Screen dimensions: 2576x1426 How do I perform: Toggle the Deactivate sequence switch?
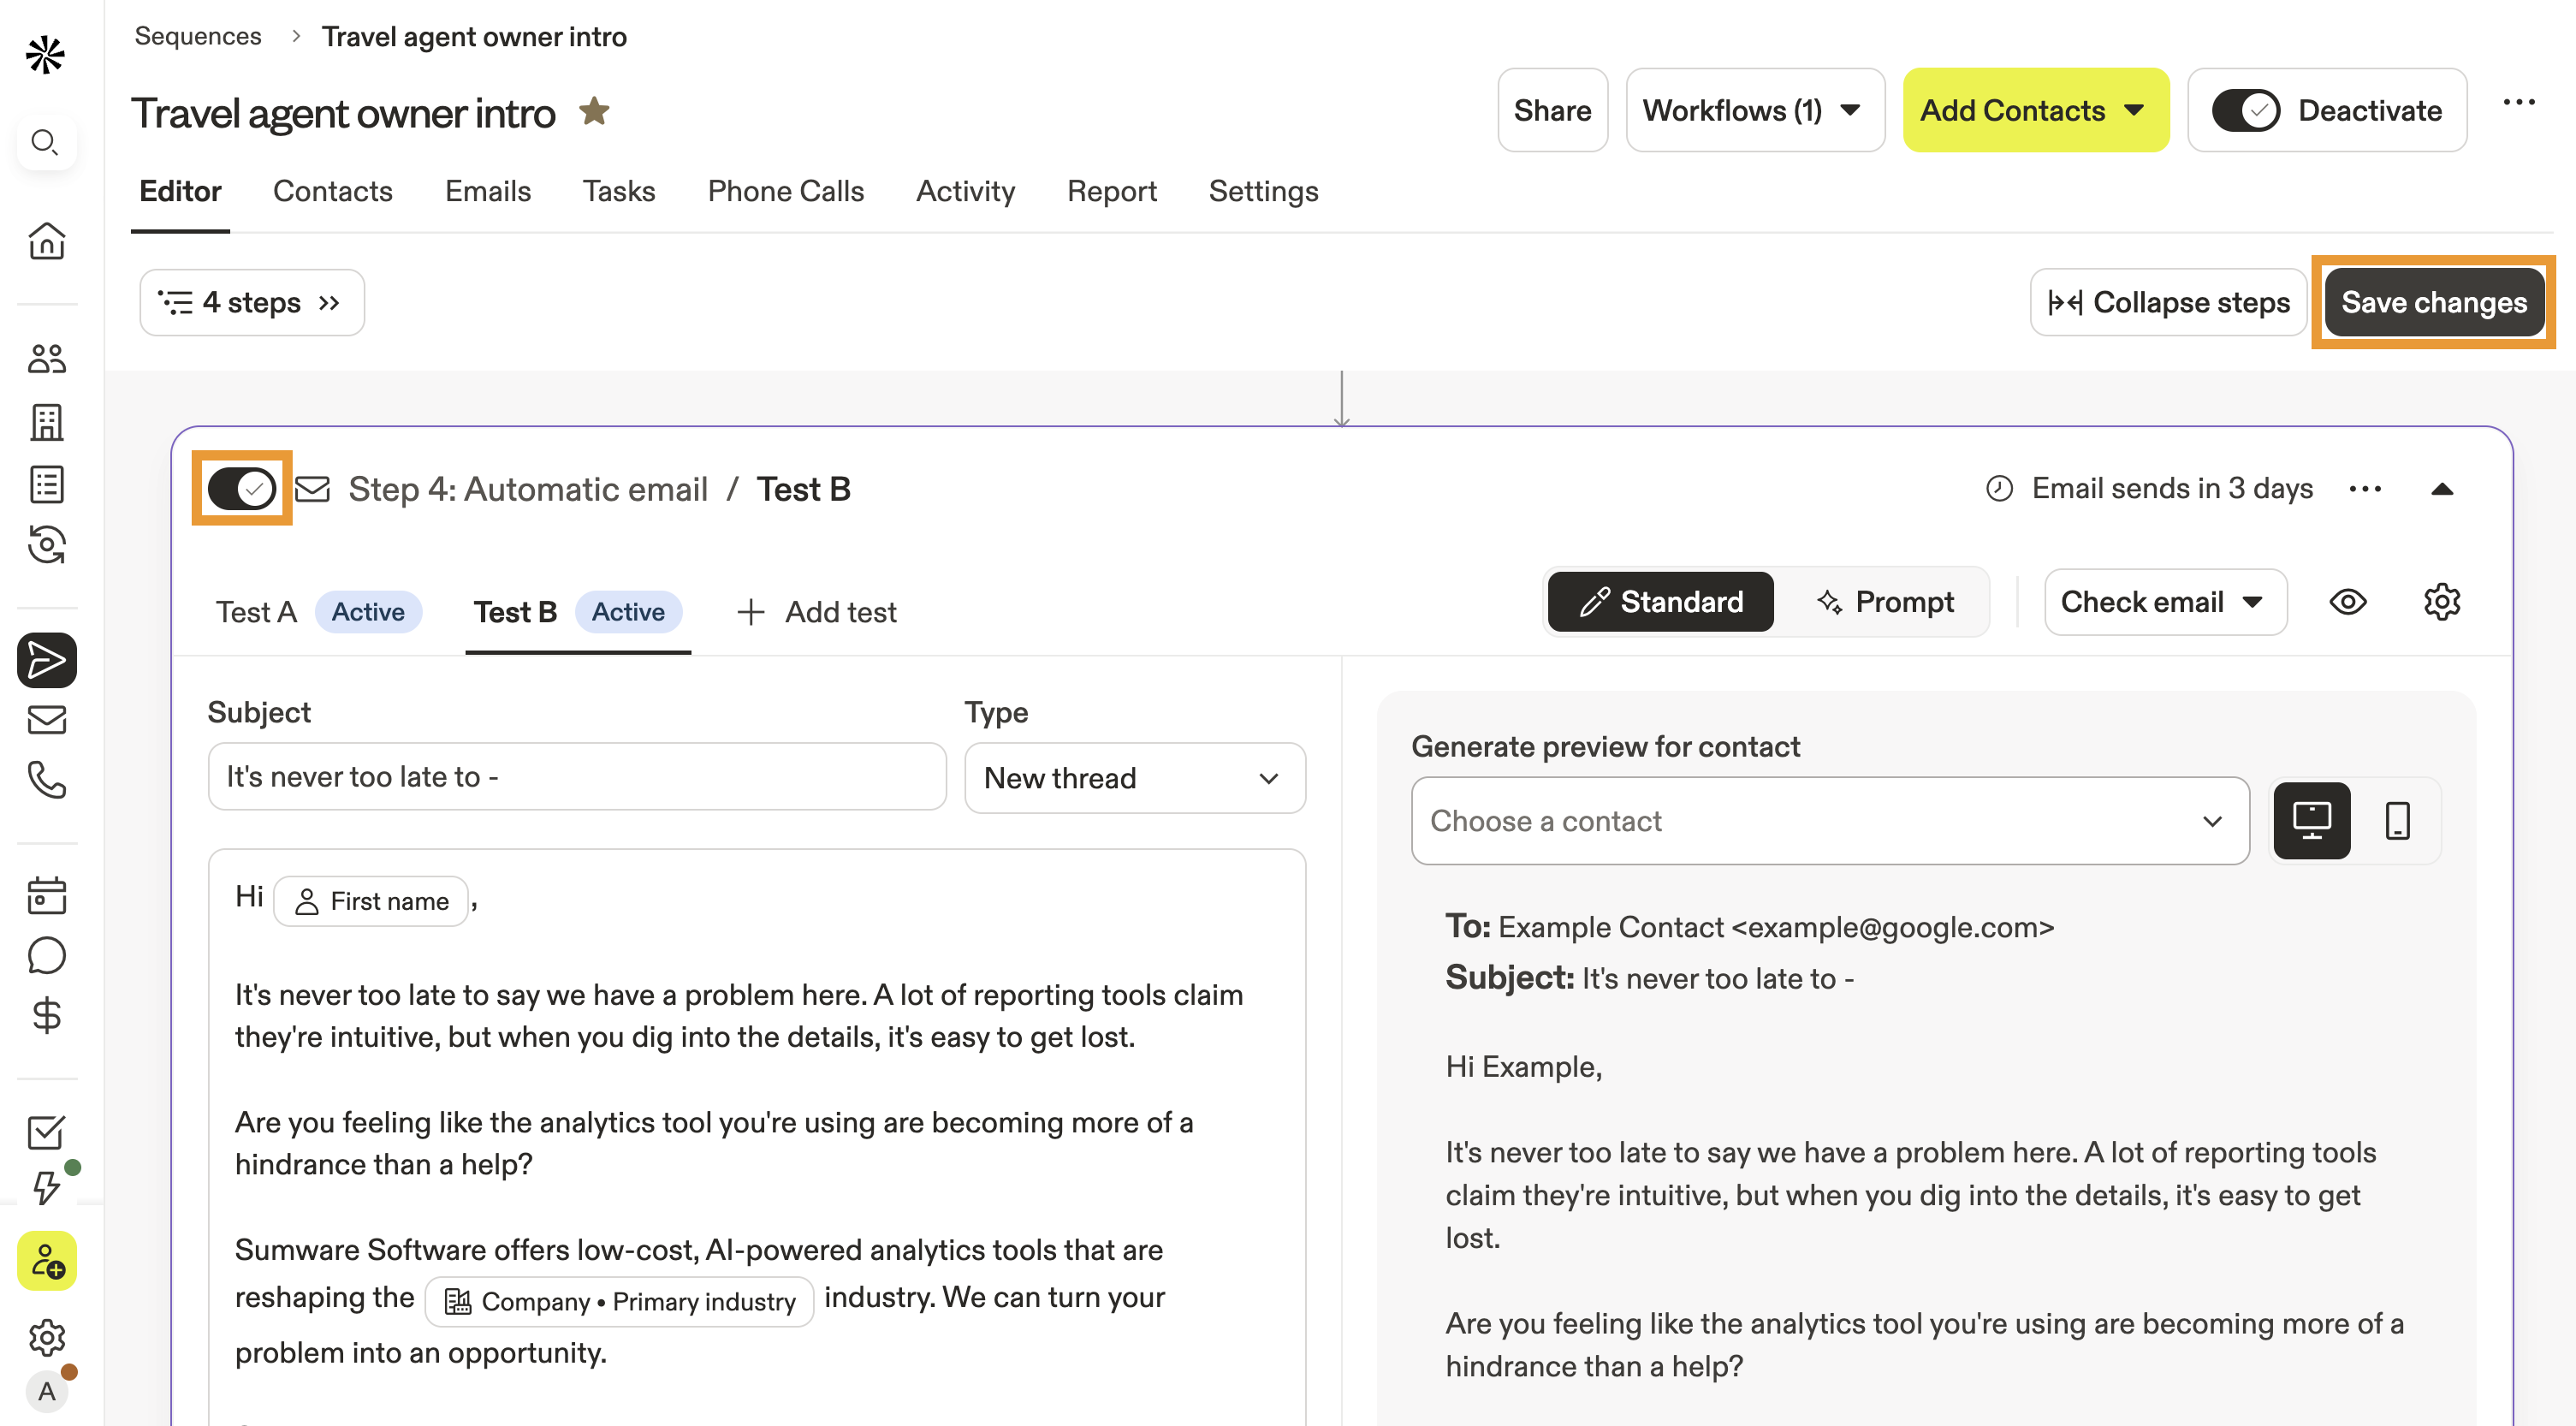coord(2246,111)
